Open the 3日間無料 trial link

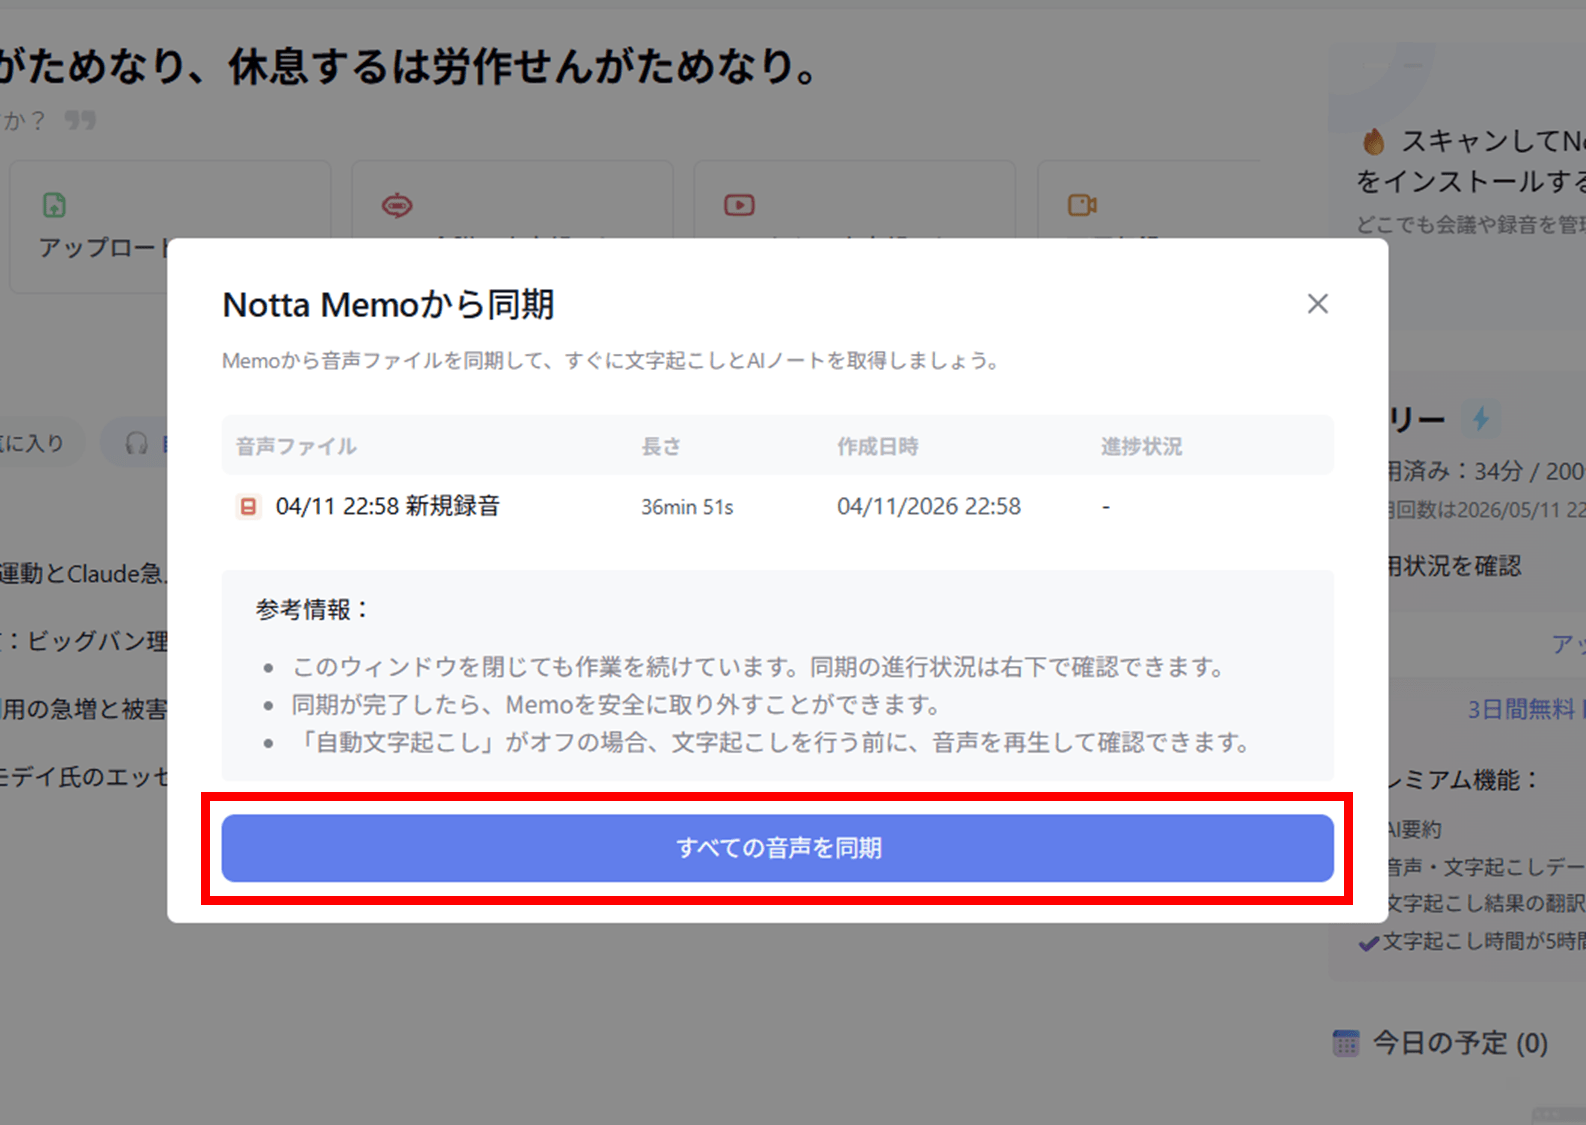tap(1520, 709)
